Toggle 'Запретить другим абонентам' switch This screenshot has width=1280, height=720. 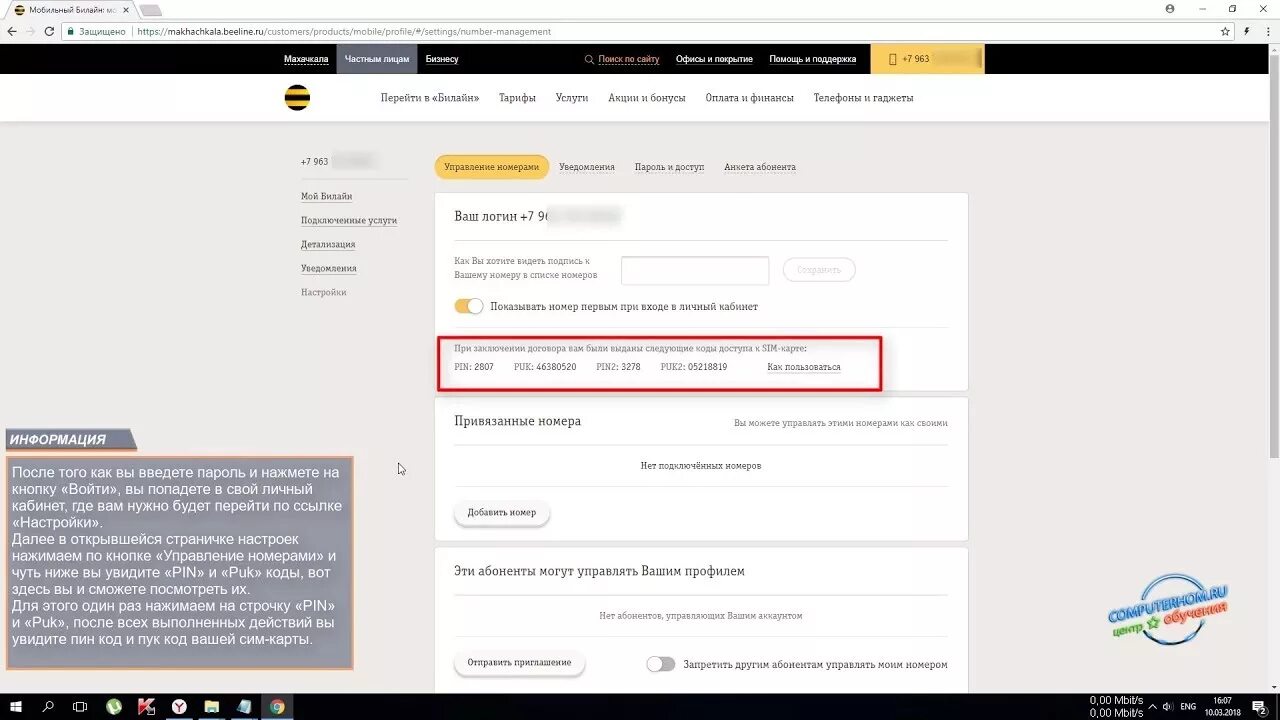[661, 664]
